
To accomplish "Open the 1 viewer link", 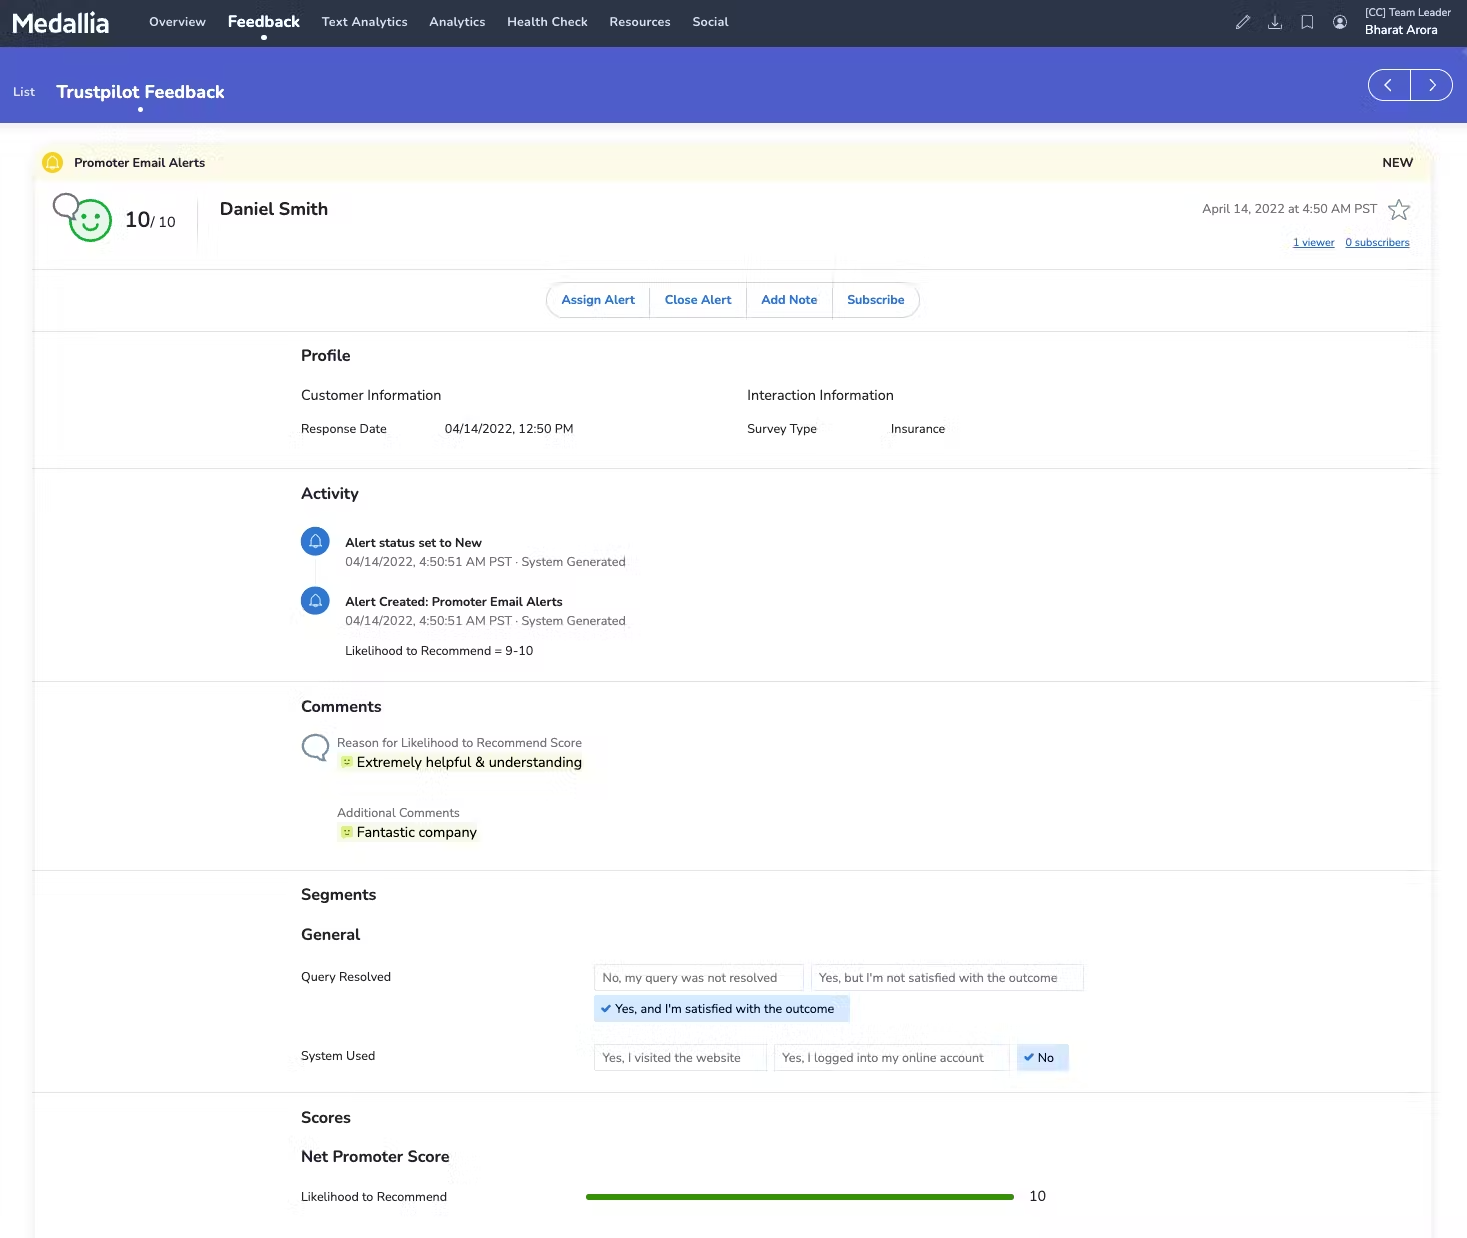I will click(1313, 243).
